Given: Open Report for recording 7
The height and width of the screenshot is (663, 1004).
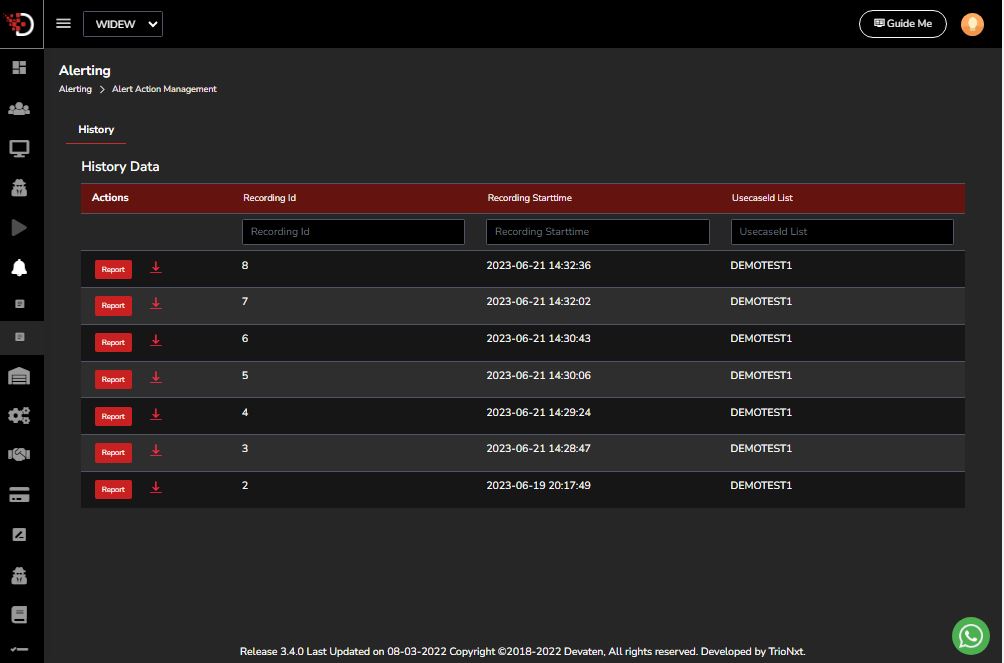Looking at the screenshot, I should (x=113, y=306).
